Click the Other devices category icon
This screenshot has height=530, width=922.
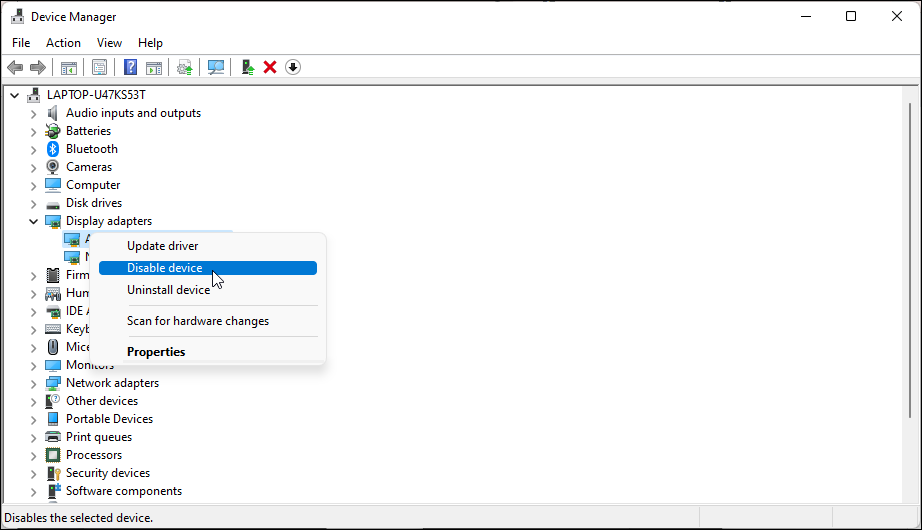click(x=53, y=401)
